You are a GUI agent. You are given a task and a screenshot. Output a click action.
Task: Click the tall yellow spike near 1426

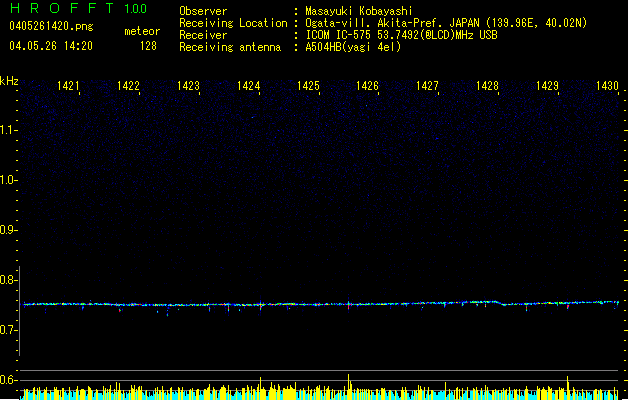tap(349, 386)
